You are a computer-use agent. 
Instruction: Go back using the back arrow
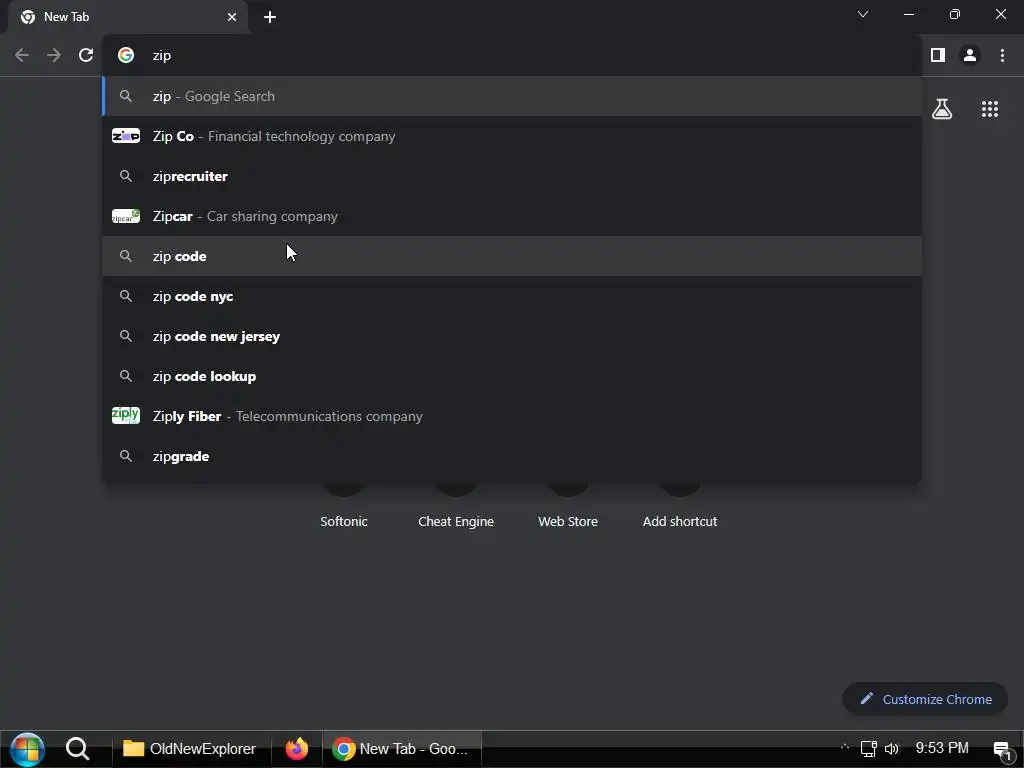[22, 56]
